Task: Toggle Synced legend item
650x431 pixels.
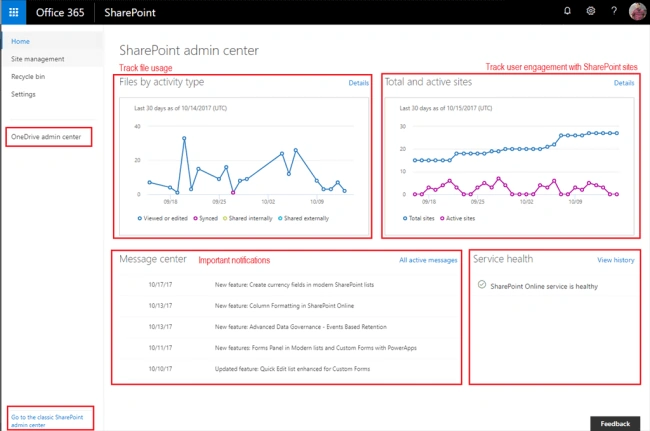Action: (x=206, y=218)
